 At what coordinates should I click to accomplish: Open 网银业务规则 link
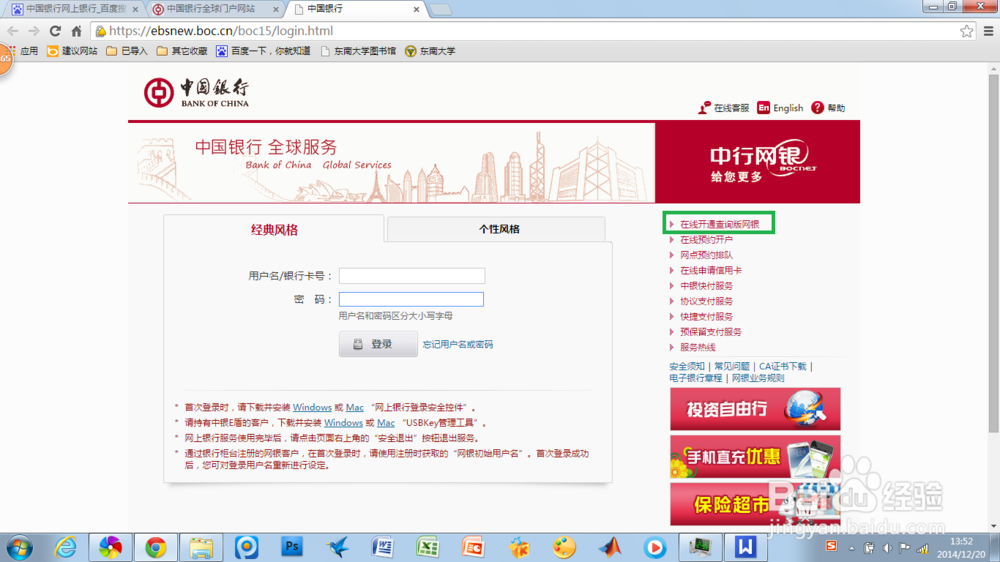click(758, 378)
